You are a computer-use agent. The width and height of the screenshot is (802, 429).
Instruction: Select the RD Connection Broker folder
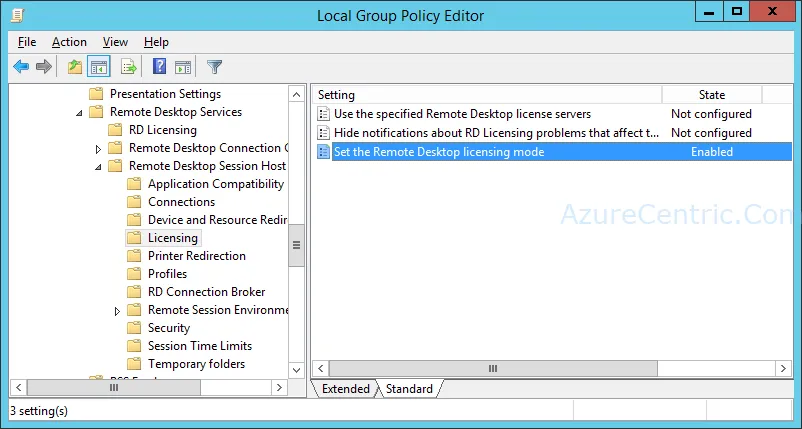(x=207, y=292)
